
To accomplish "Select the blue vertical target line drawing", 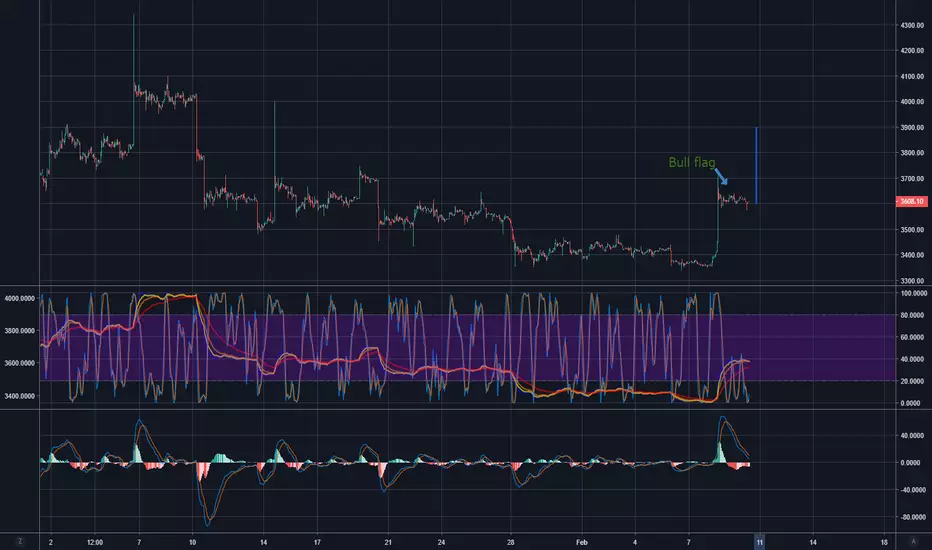I will pos(756,165).
